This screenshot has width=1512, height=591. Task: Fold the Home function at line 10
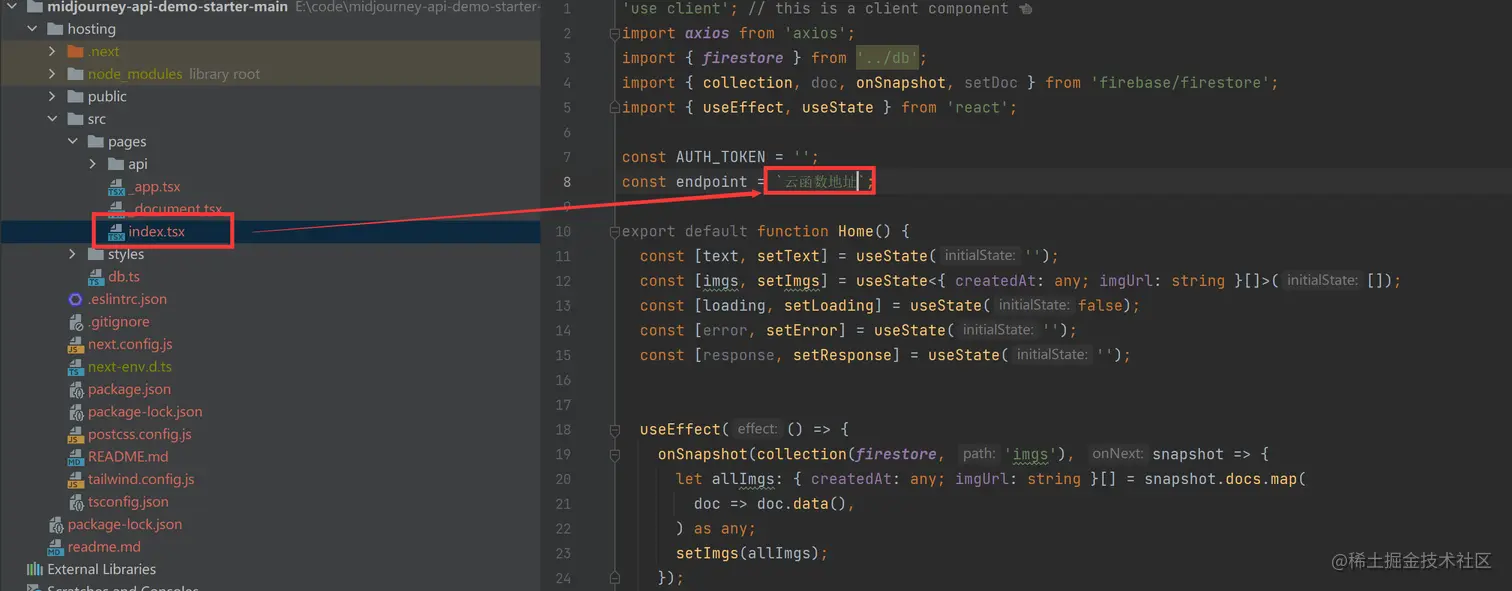(x=615, y=231)
